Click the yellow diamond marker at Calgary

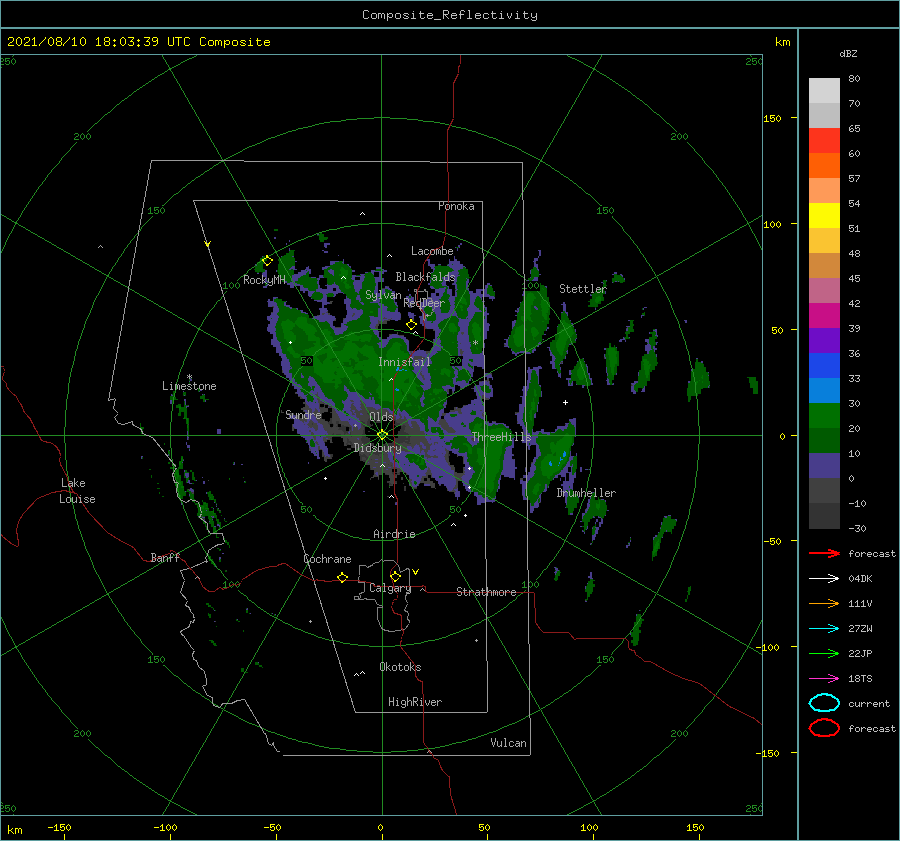395,576
